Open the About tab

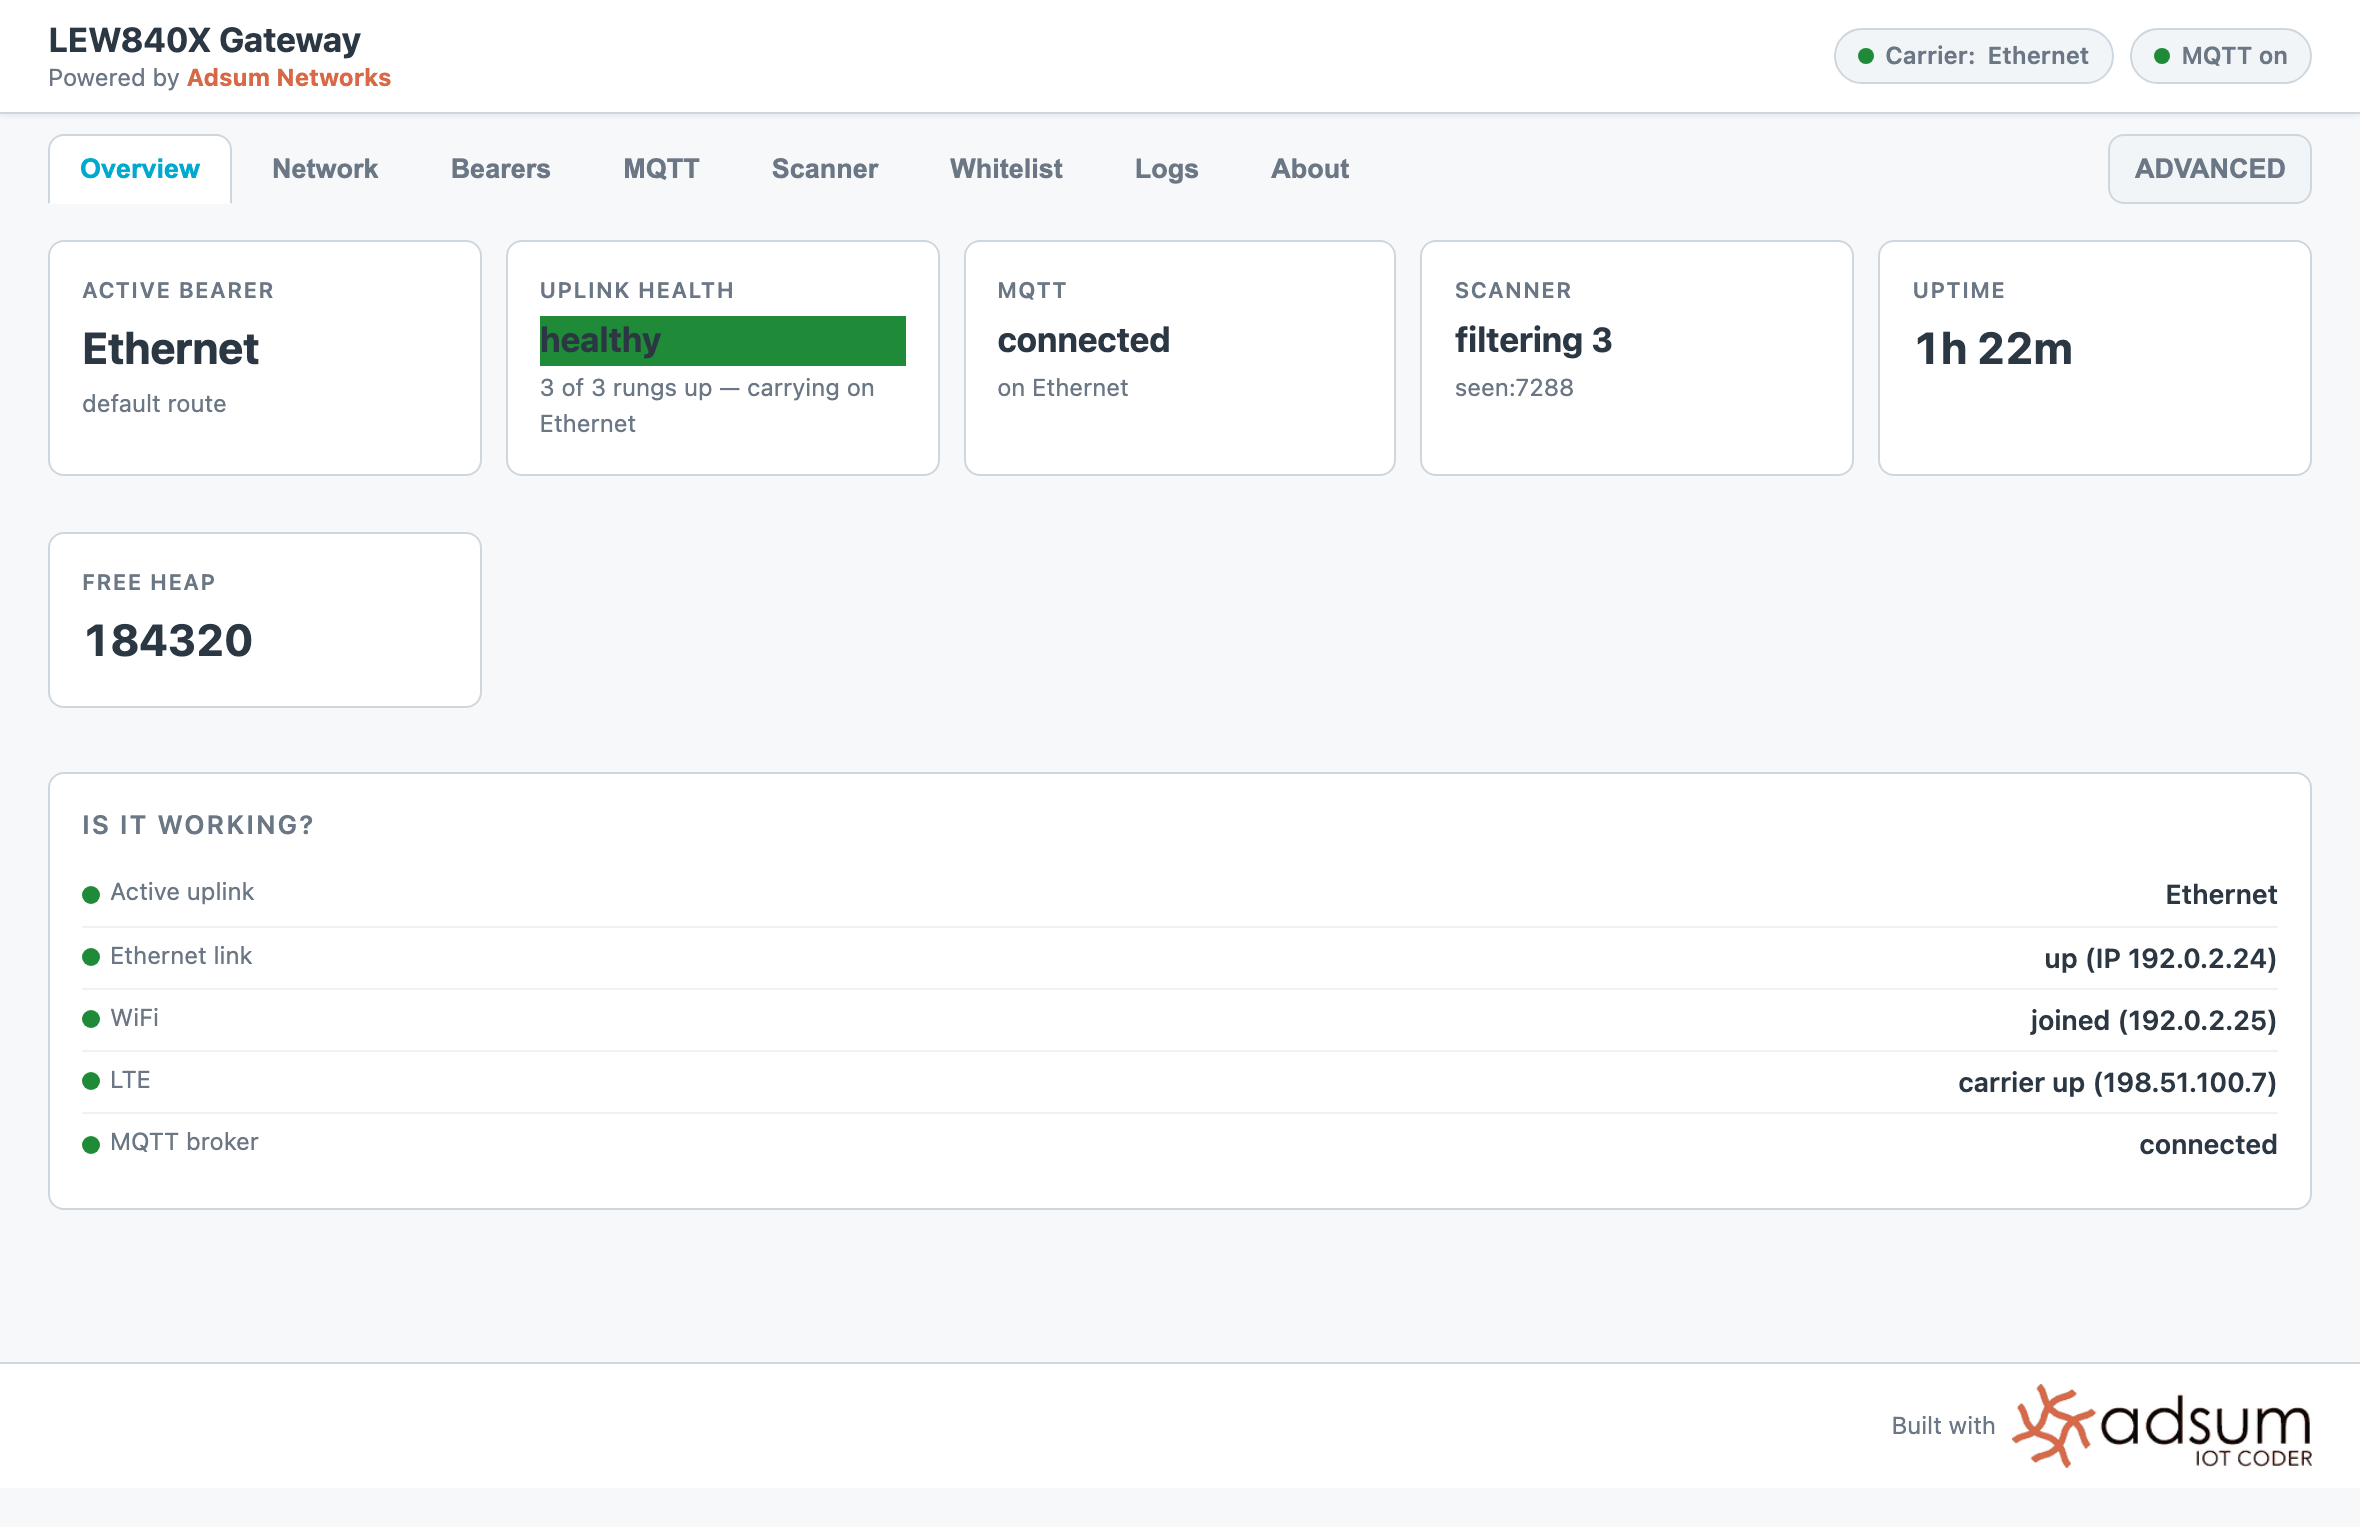(x=1310, y=169)
